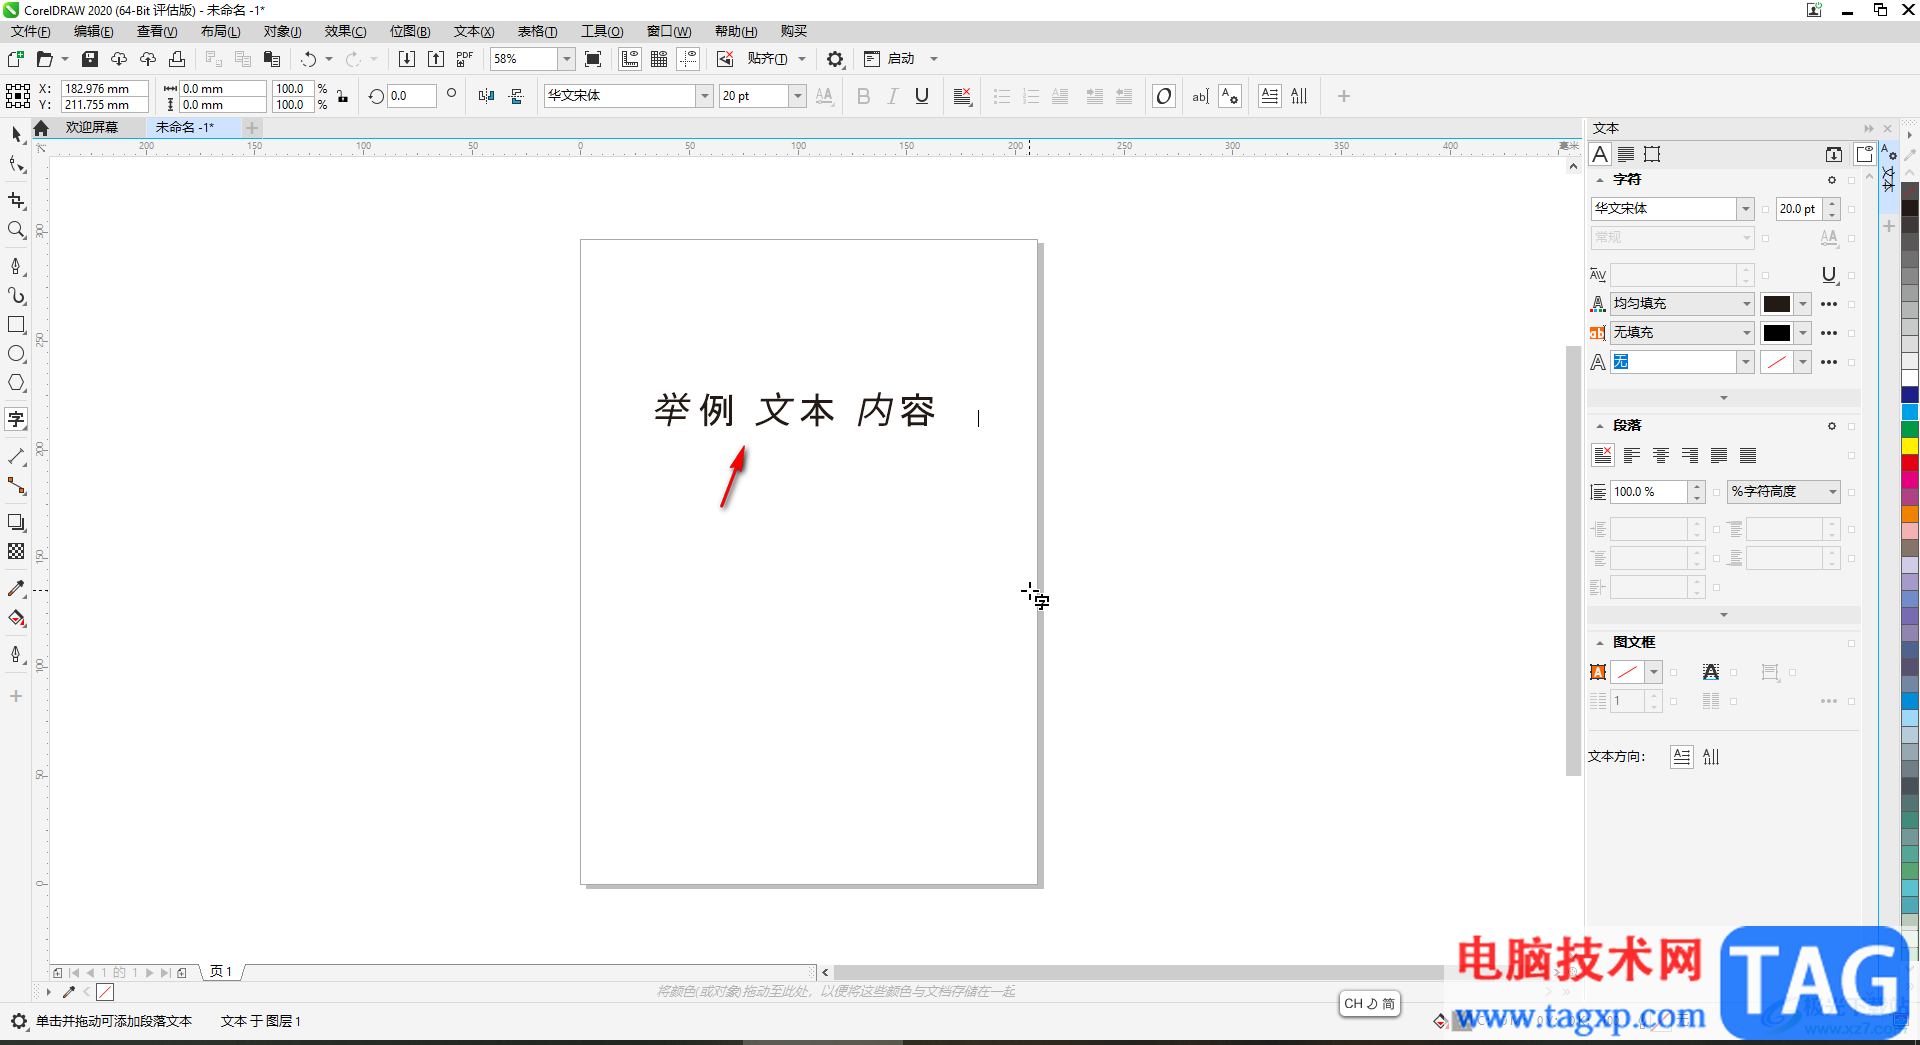Collapse the 字符 section

(x=1600, y=180)
